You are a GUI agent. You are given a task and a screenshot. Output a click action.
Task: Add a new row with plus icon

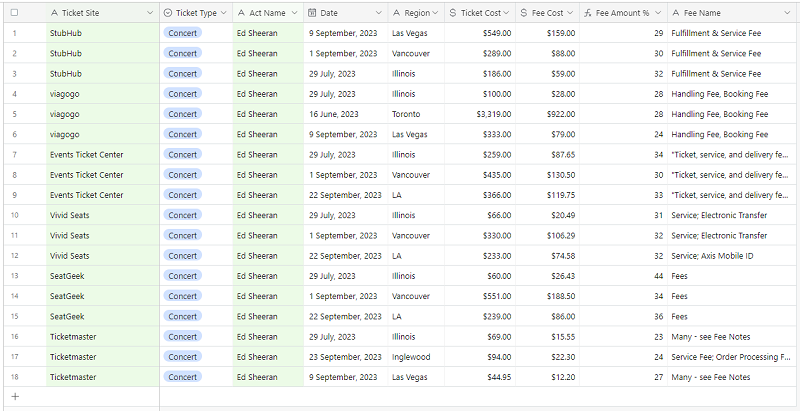point(15,396)
